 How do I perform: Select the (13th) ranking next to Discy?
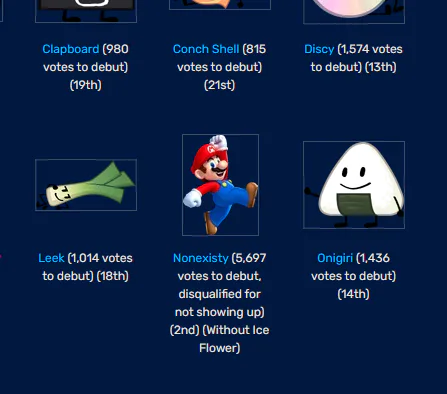381,67
